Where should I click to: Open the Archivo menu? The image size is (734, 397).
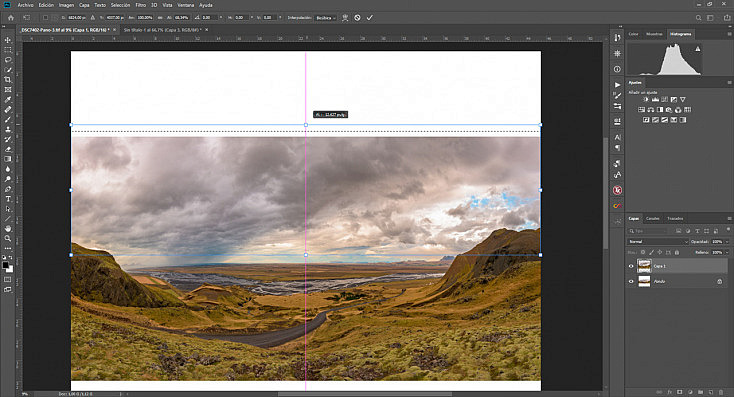(25, 5)
